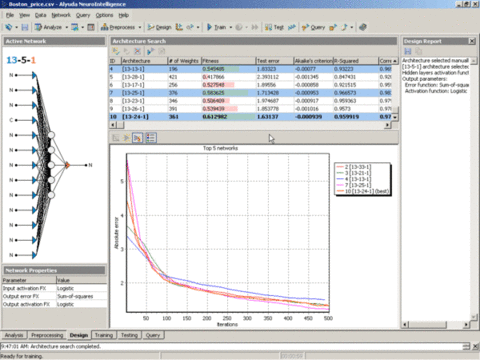This screenshot has width=480, height=360.
Task: Sort by Fitness column header
Action: point(228,61)
